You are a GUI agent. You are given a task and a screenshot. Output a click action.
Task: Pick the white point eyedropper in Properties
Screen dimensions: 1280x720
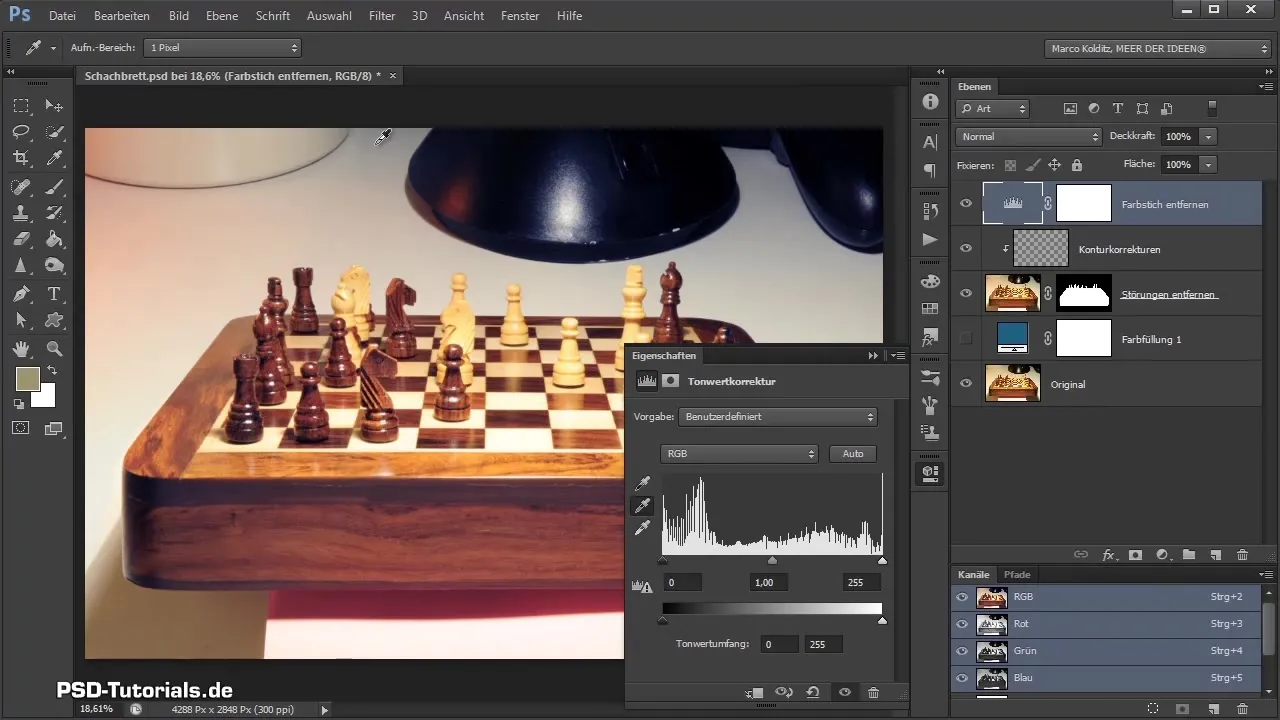(x=642, y=527)
